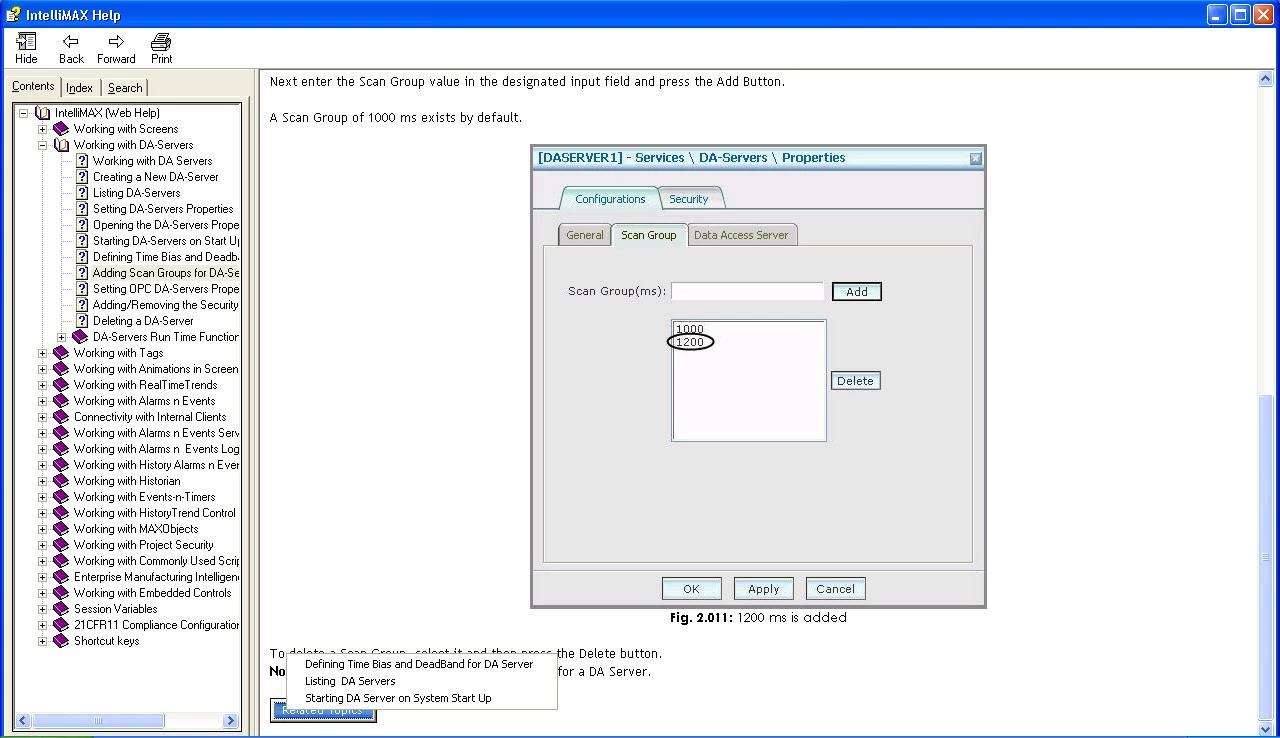
Task: Click Working with MAXObjects book icon
Action: (61, 529)
